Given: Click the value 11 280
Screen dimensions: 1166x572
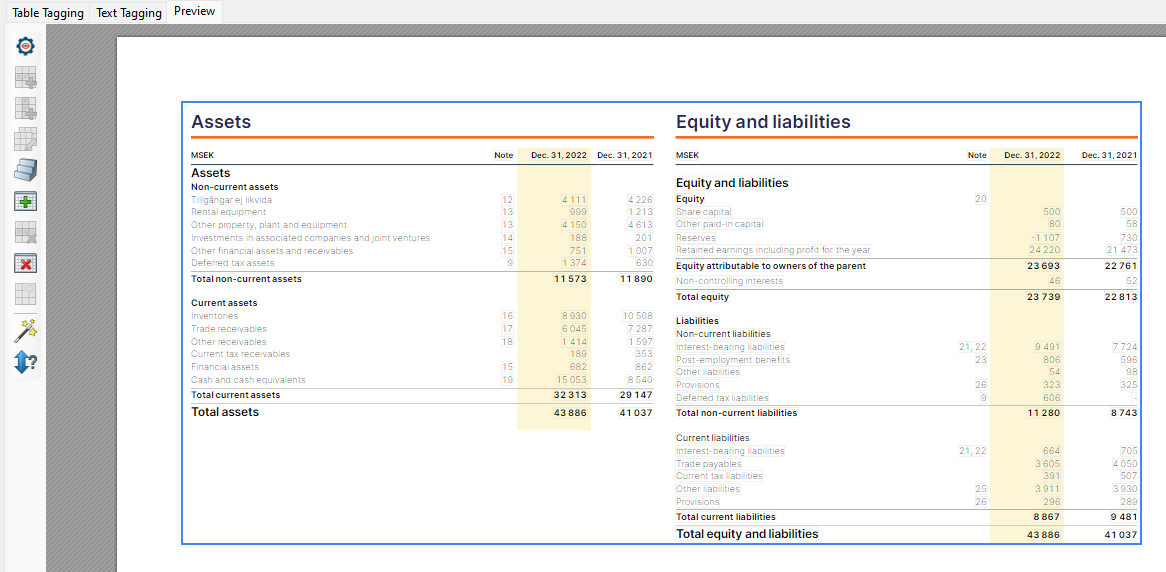Looking at the screenshot, I should tap(1044, 413).
